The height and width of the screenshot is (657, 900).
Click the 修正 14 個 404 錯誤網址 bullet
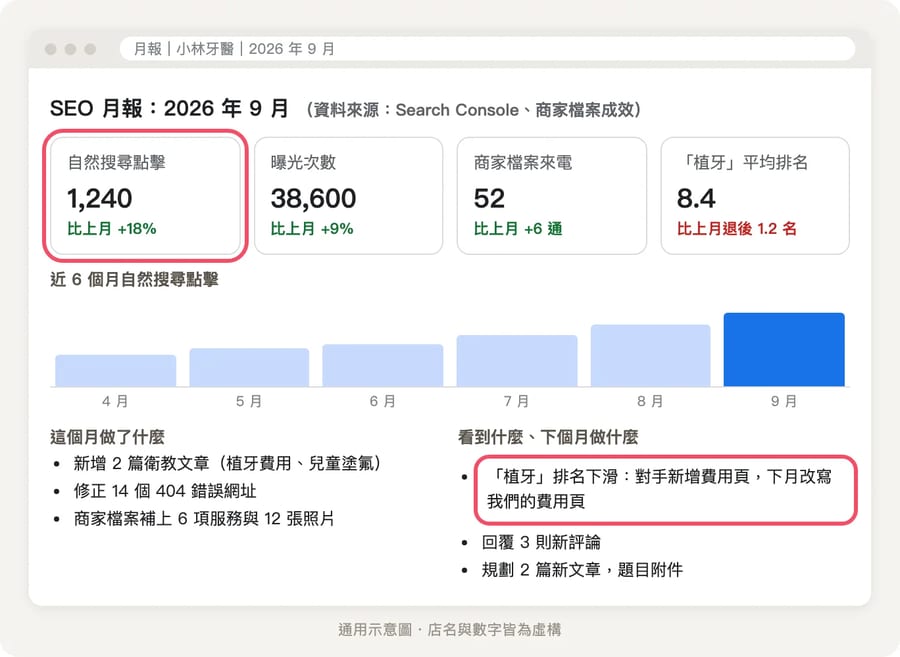coord(165,491)
